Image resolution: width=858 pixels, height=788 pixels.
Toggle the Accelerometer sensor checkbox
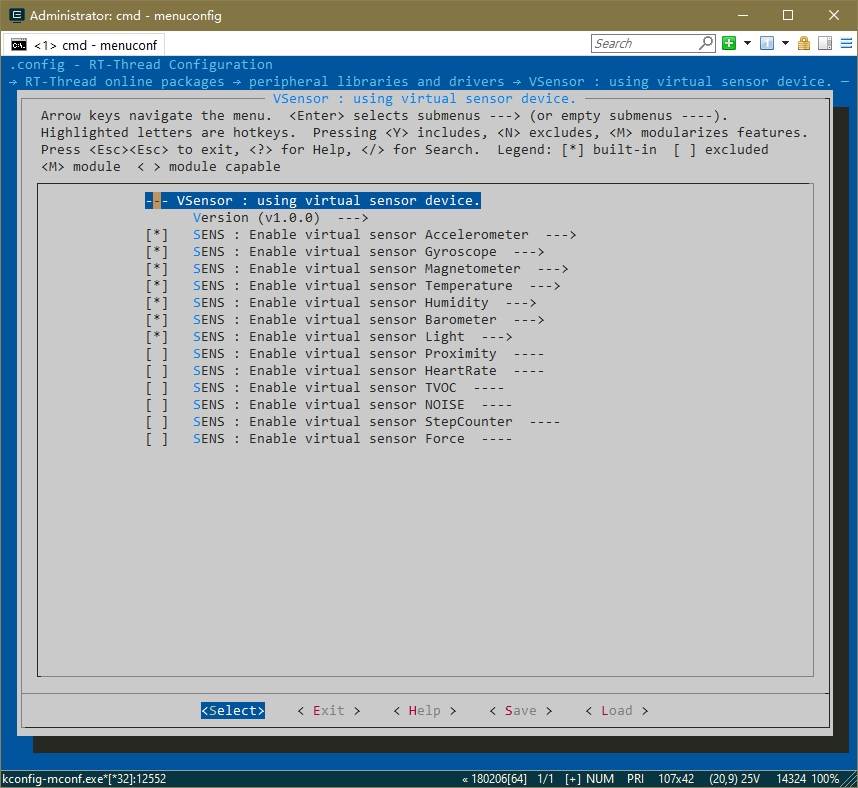pos(156,235)
